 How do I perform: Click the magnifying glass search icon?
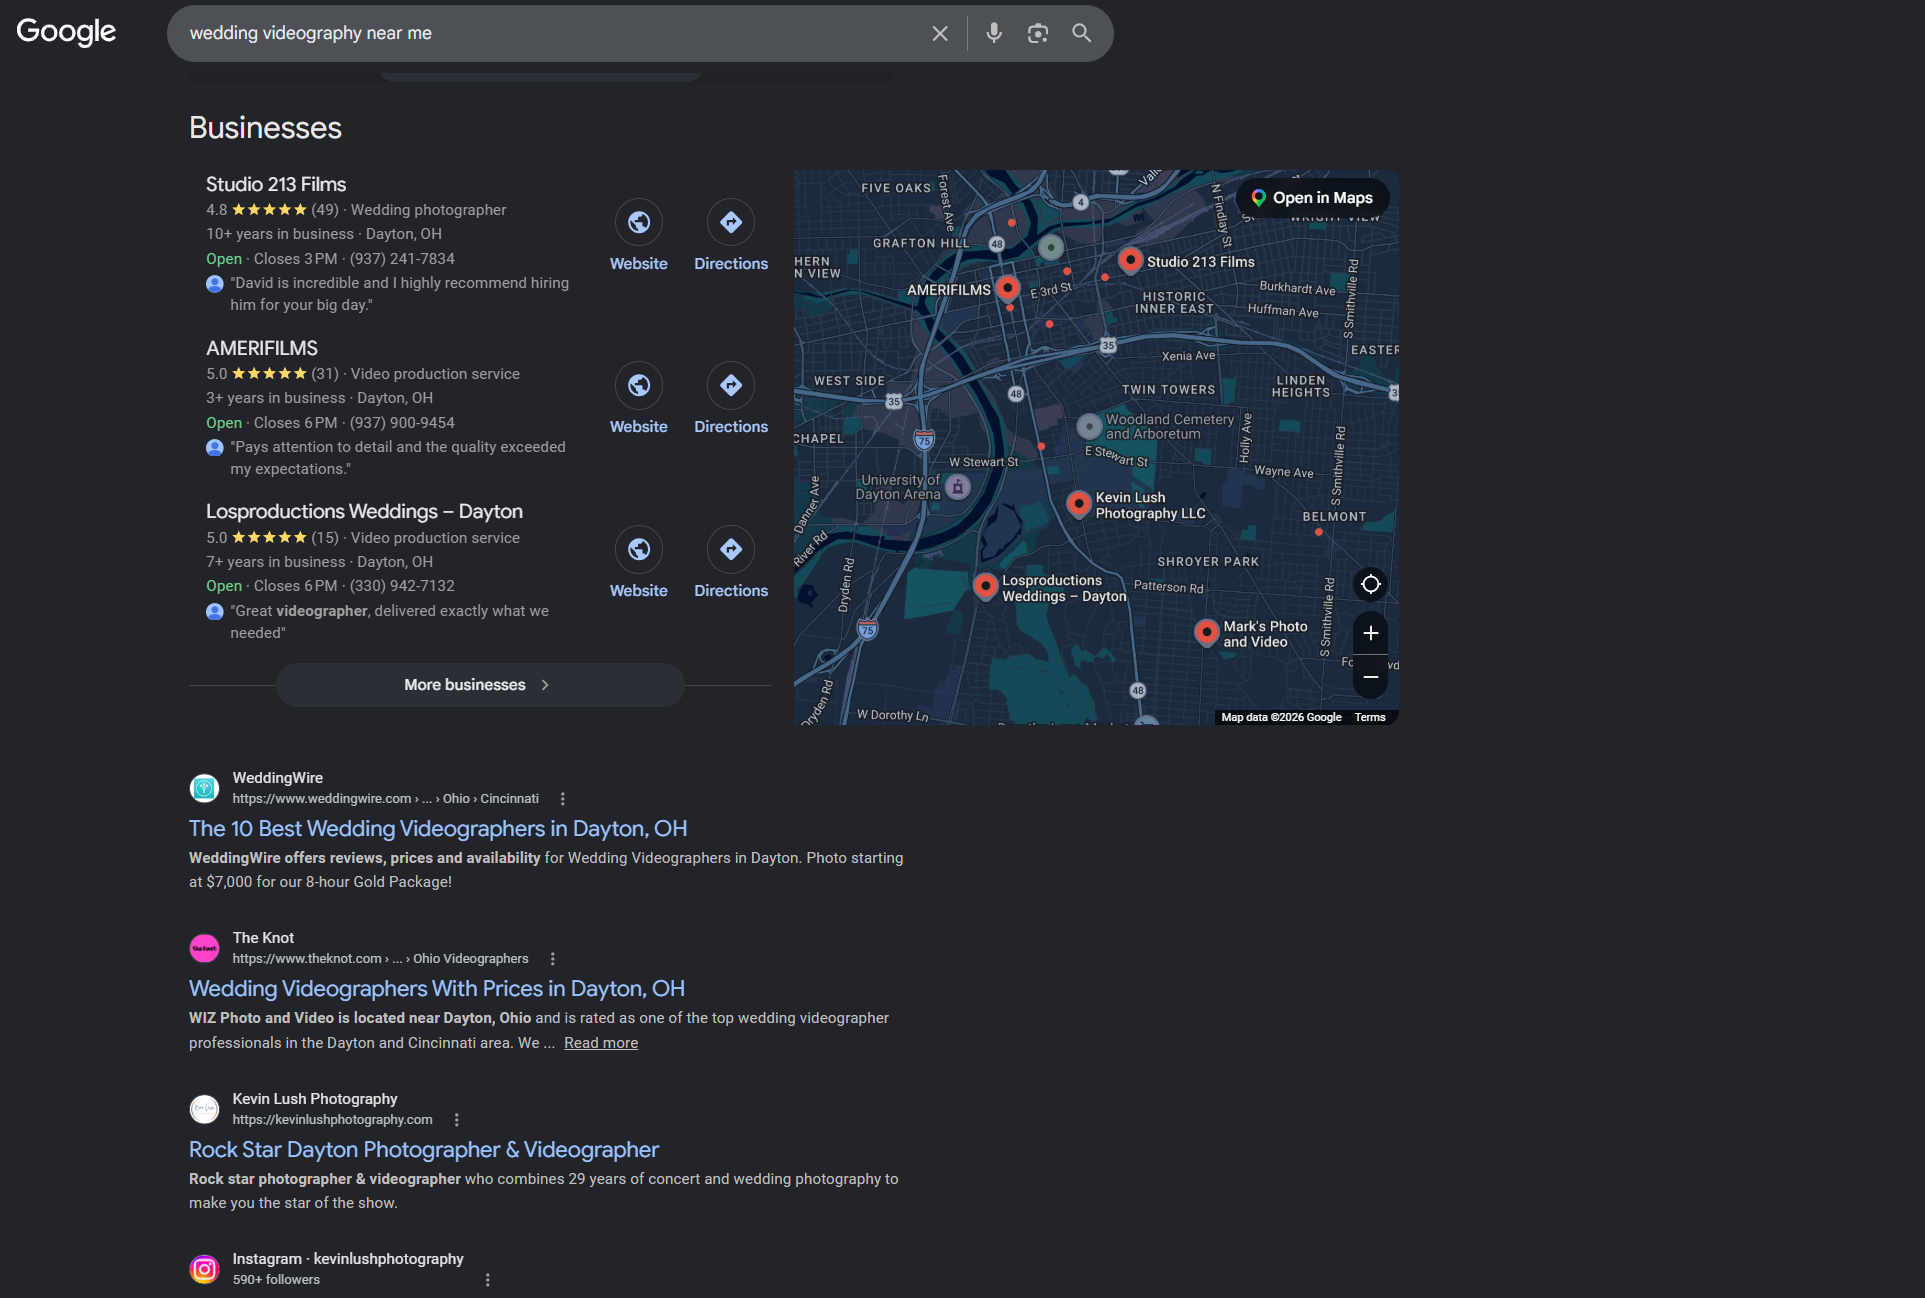[x=1082, y=33]
